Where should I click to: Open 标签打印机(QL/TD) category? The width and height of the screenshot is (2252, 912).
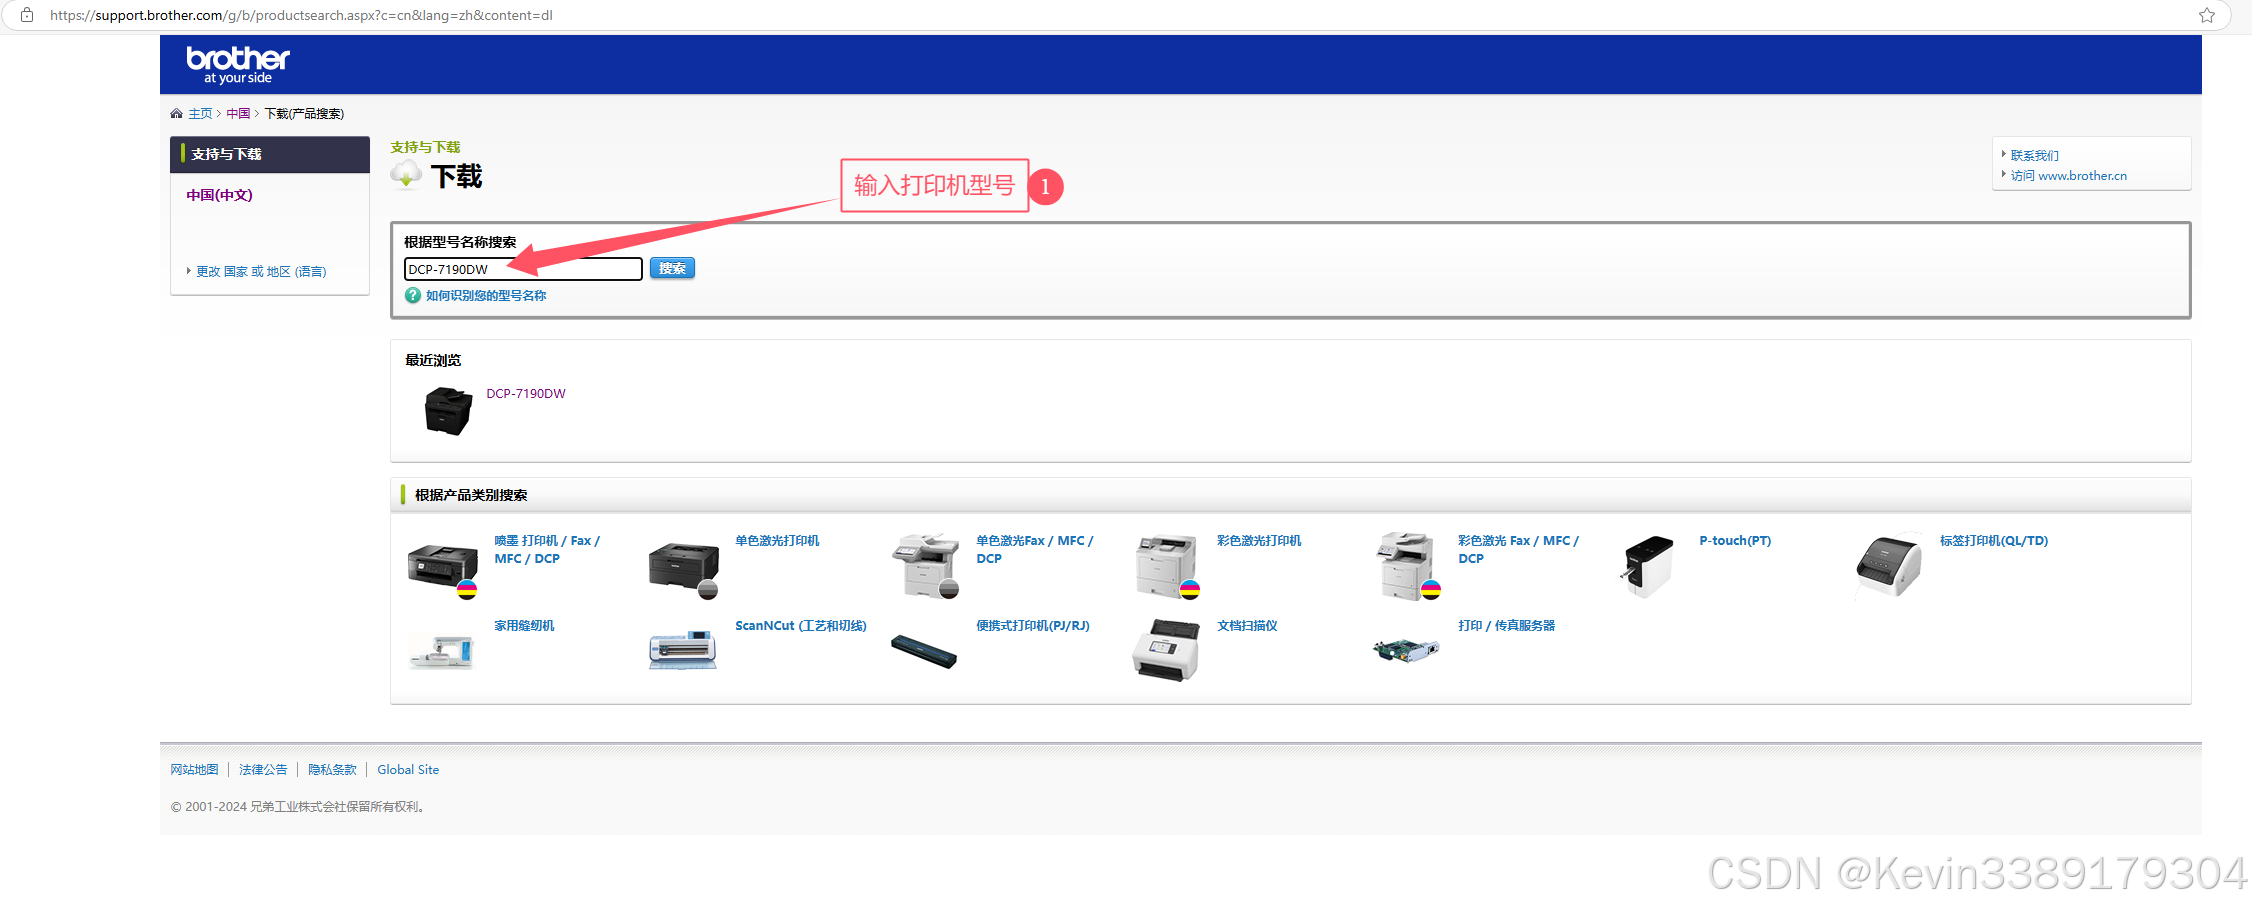point(1994,541)
